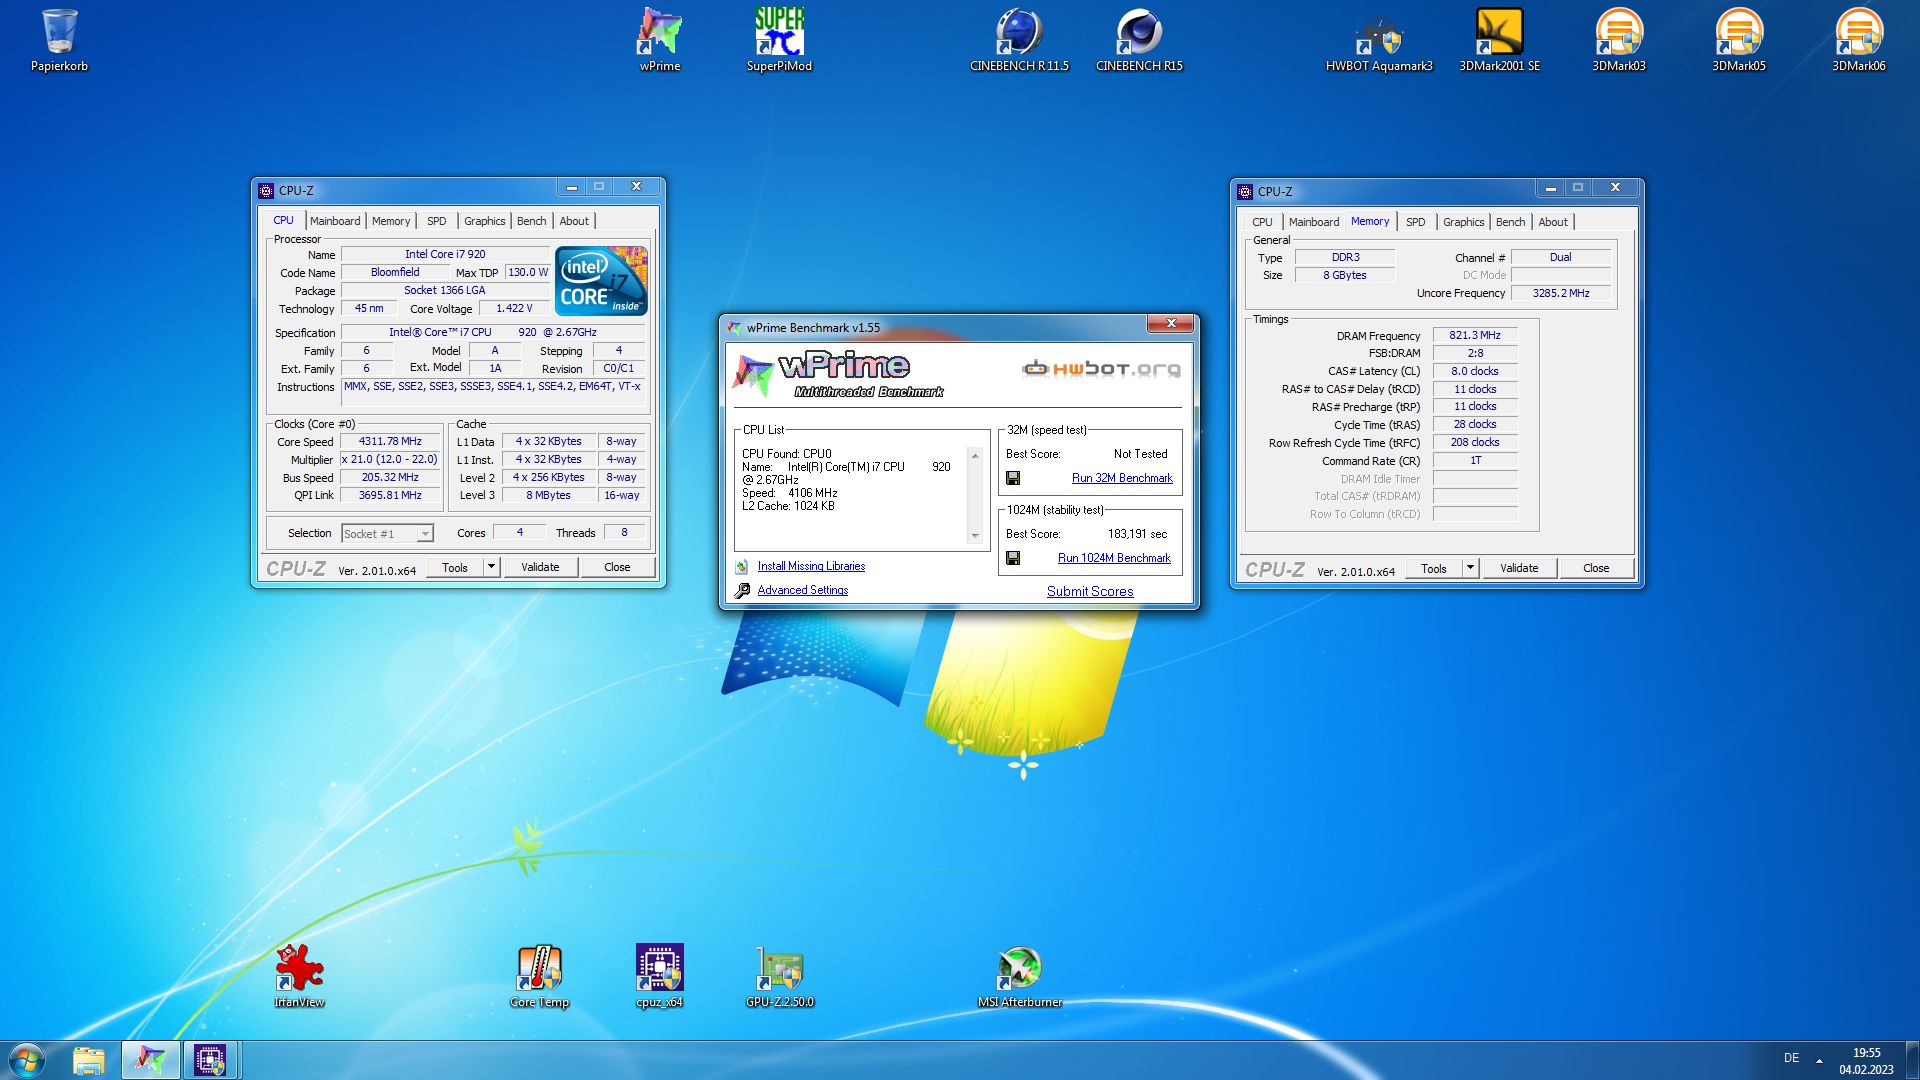Image resolution: width=1920 pixels, height=1080 pixels.
Task: Click the Advanced Settings wrench icon
Action: (x=742, y=591)
